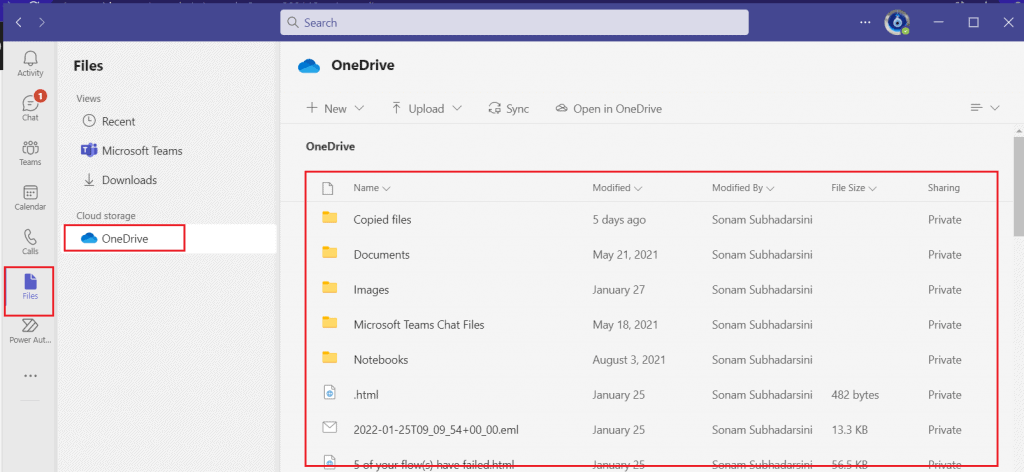Select the Recent view
Screen dimensions: 1024x472
point(109,121)
